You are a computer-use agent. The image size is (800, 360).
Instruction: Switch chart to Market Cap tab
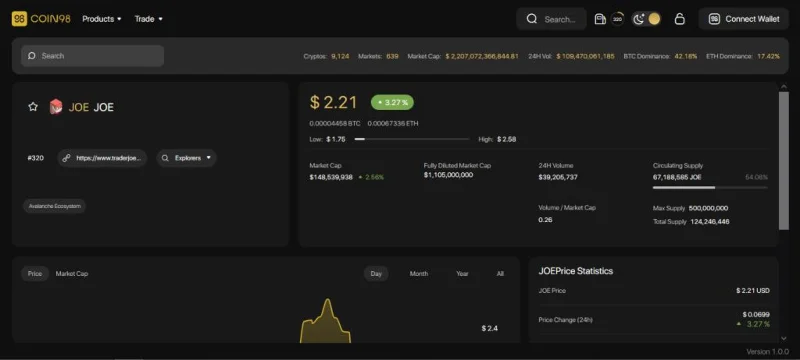72,274
